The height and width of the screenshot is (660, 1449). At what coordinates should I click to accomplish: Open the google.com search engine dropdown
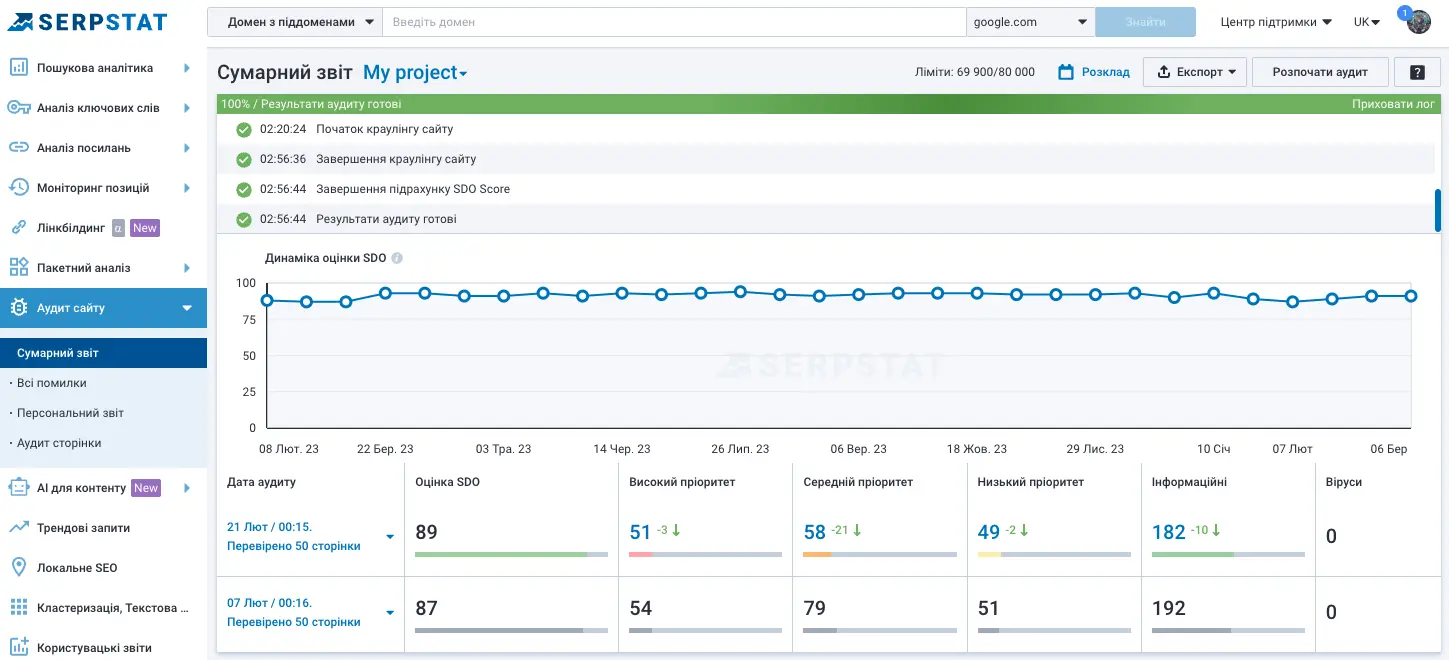(x=1030, y=22)
